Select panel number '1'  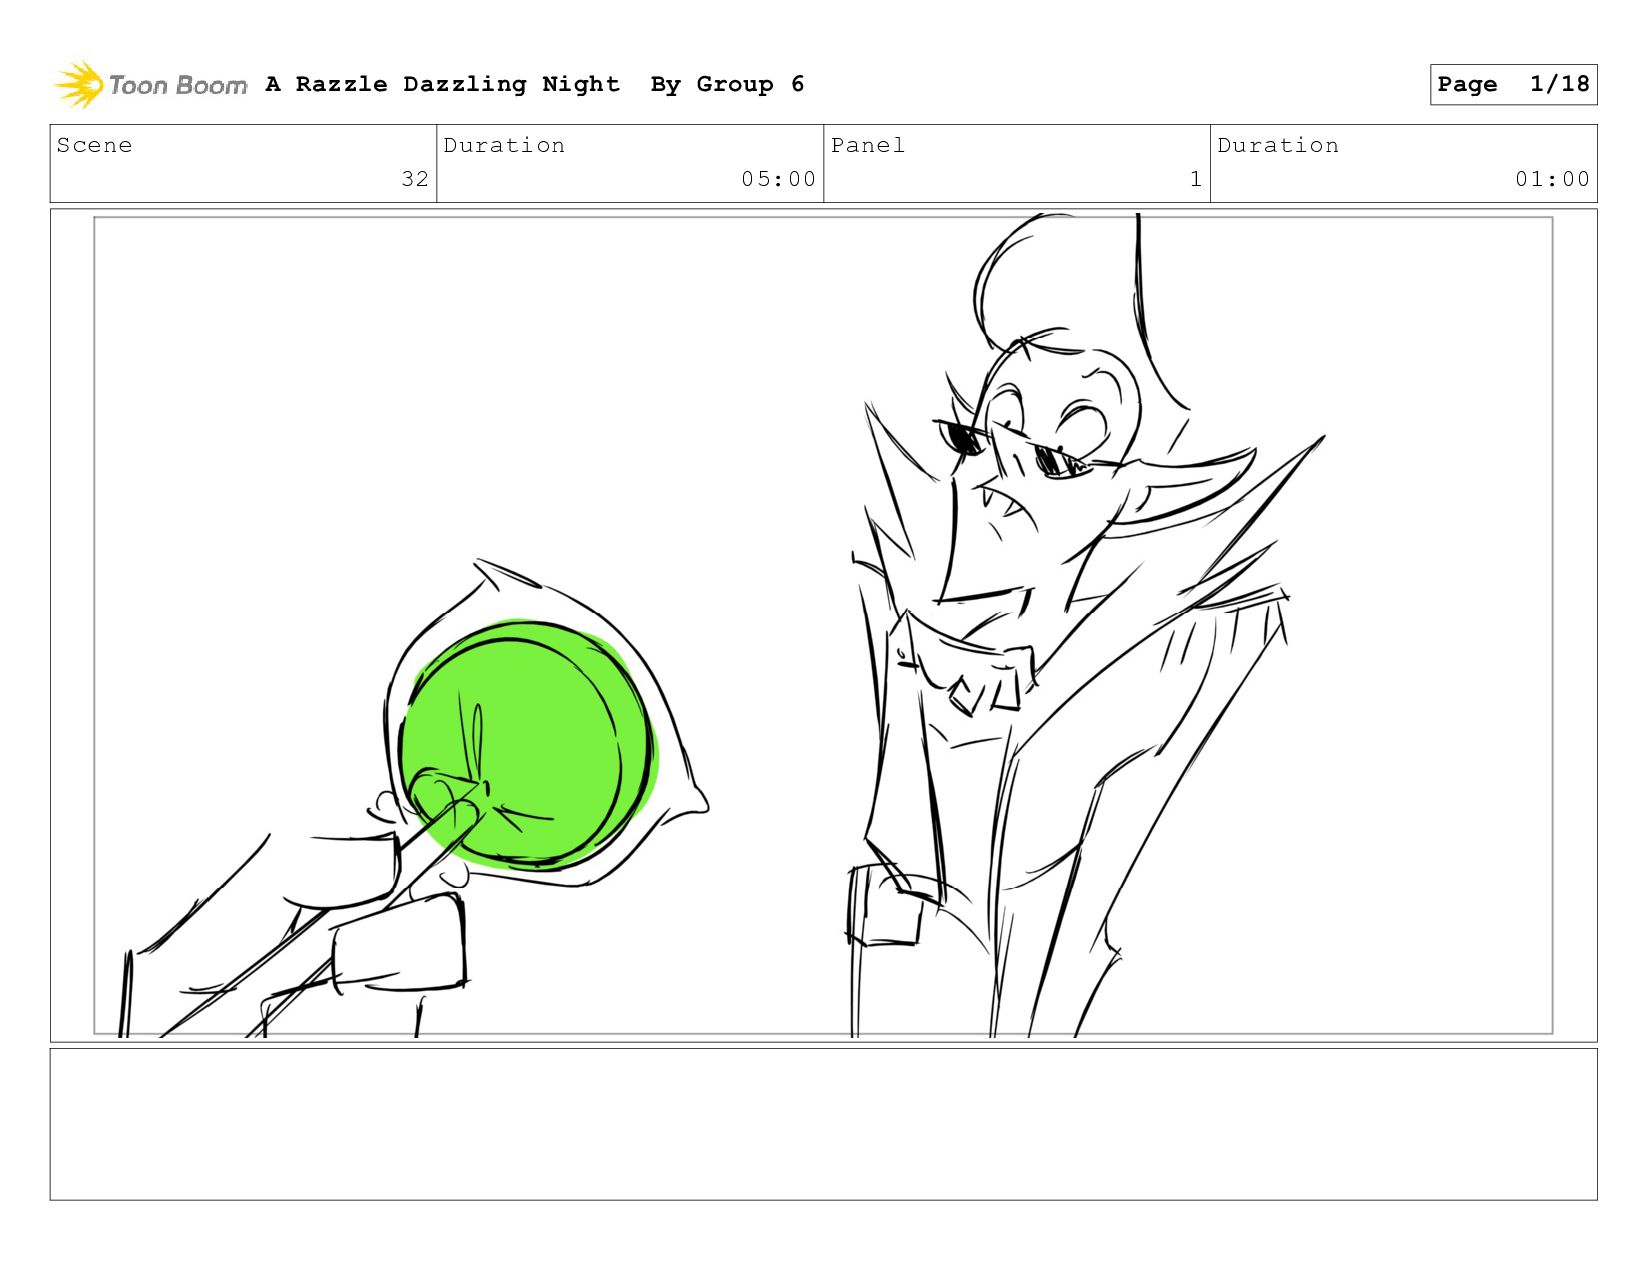(1196, 179)
